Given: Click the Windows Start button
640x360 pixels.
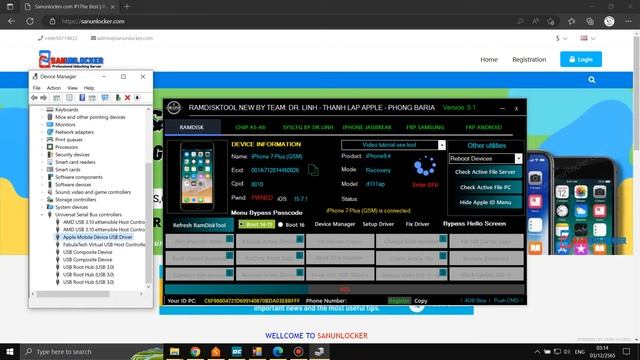Looking at the screenshot, I should click(x=10, y=351).
